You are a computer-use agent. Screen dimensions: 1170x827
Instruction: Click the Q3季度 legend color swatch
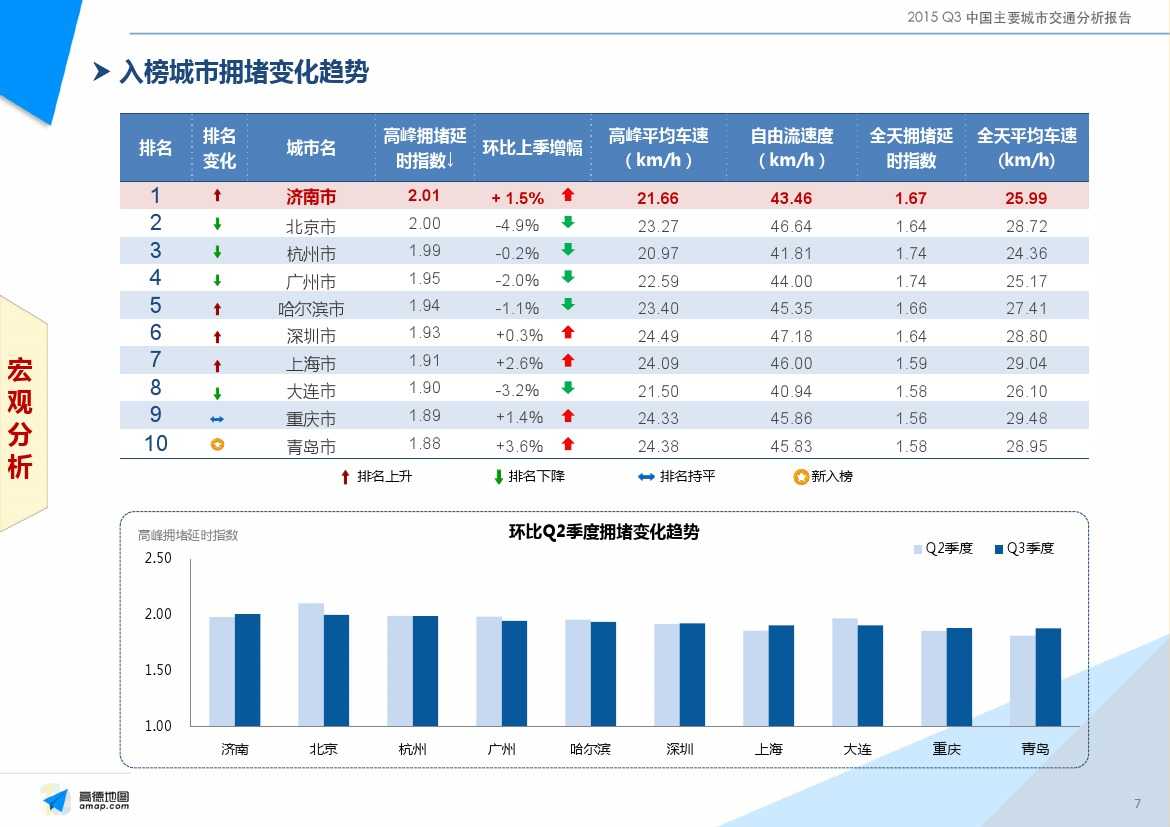pyautogui.click(x=998, y=549)
